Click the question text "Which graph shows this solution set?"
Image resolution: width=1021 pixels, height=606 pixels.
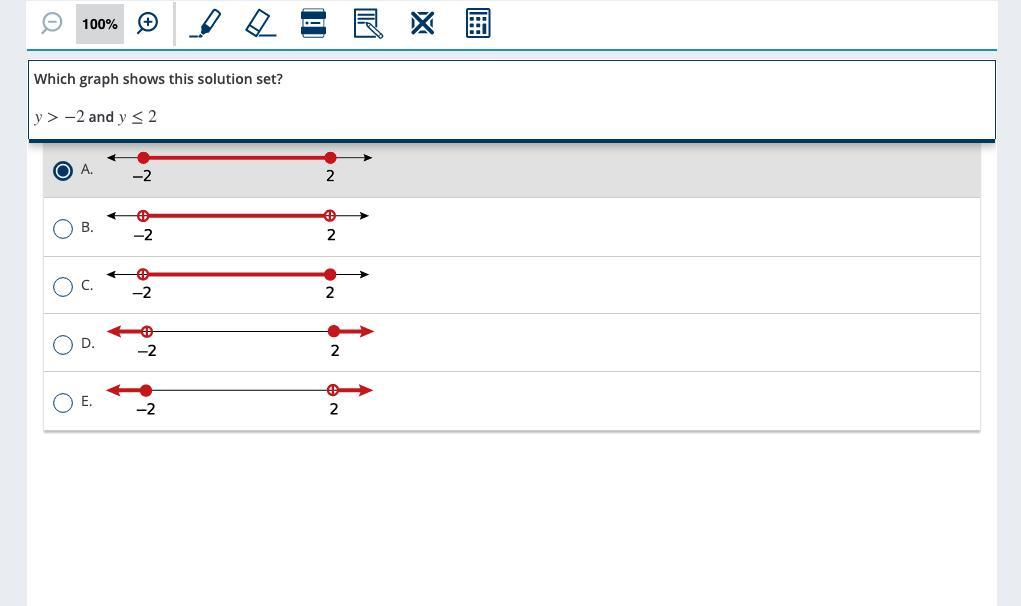point(158,79)
